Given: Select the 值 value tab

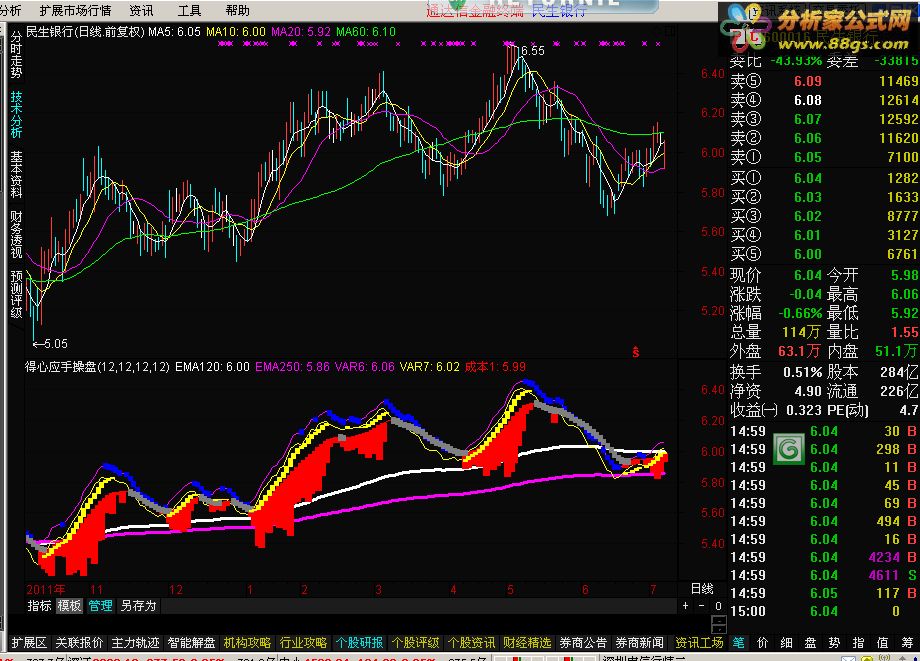Looking at the screenshot, I should pos(882,643).
